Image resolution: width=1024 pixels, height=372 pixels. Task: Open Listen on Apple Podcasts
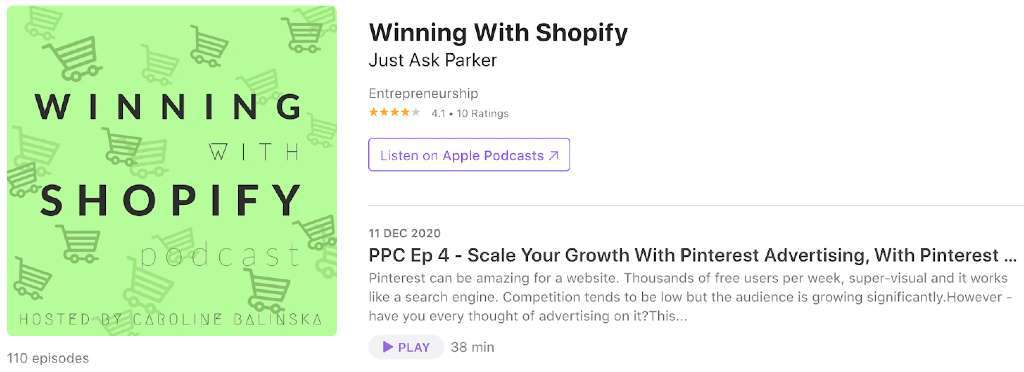469,155
